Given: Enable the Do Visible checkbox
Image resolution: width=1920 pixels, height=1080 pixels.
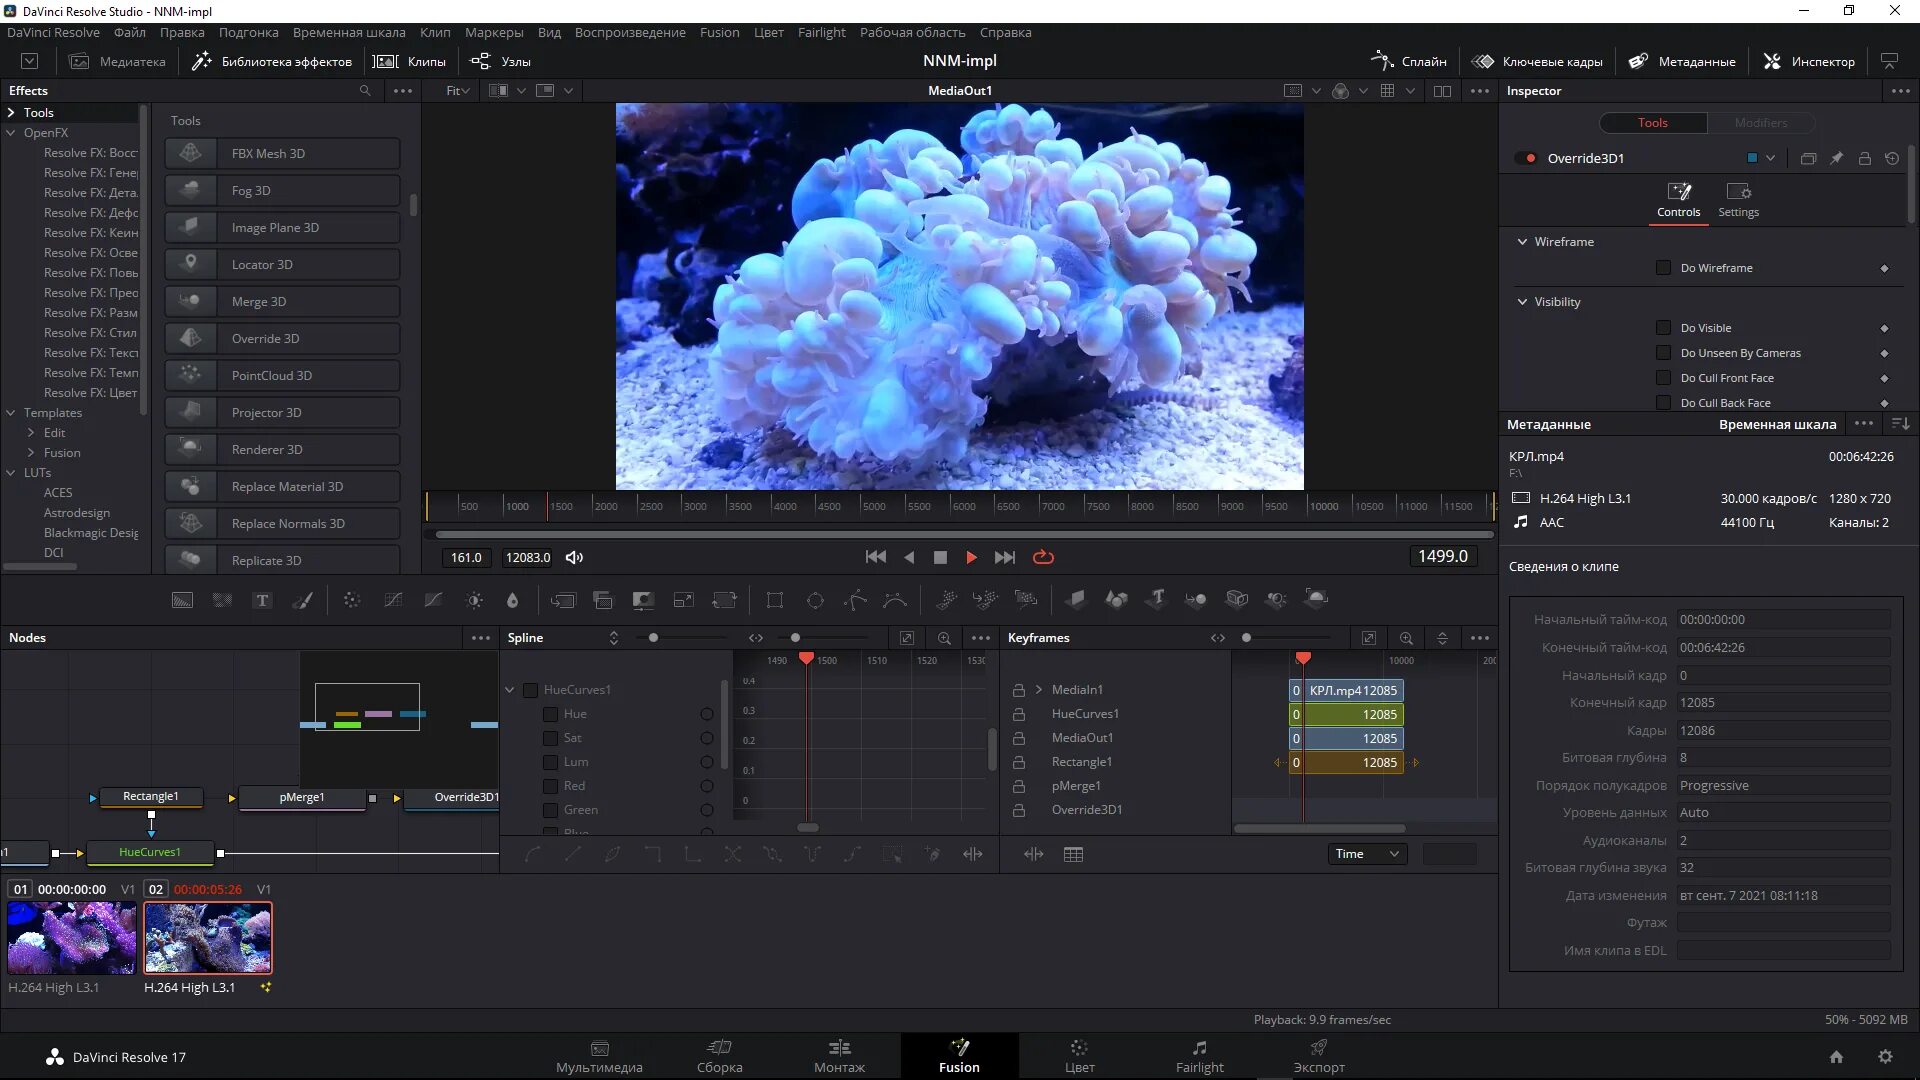Looking at the screenshot, I should click(x=1665, y=327).
